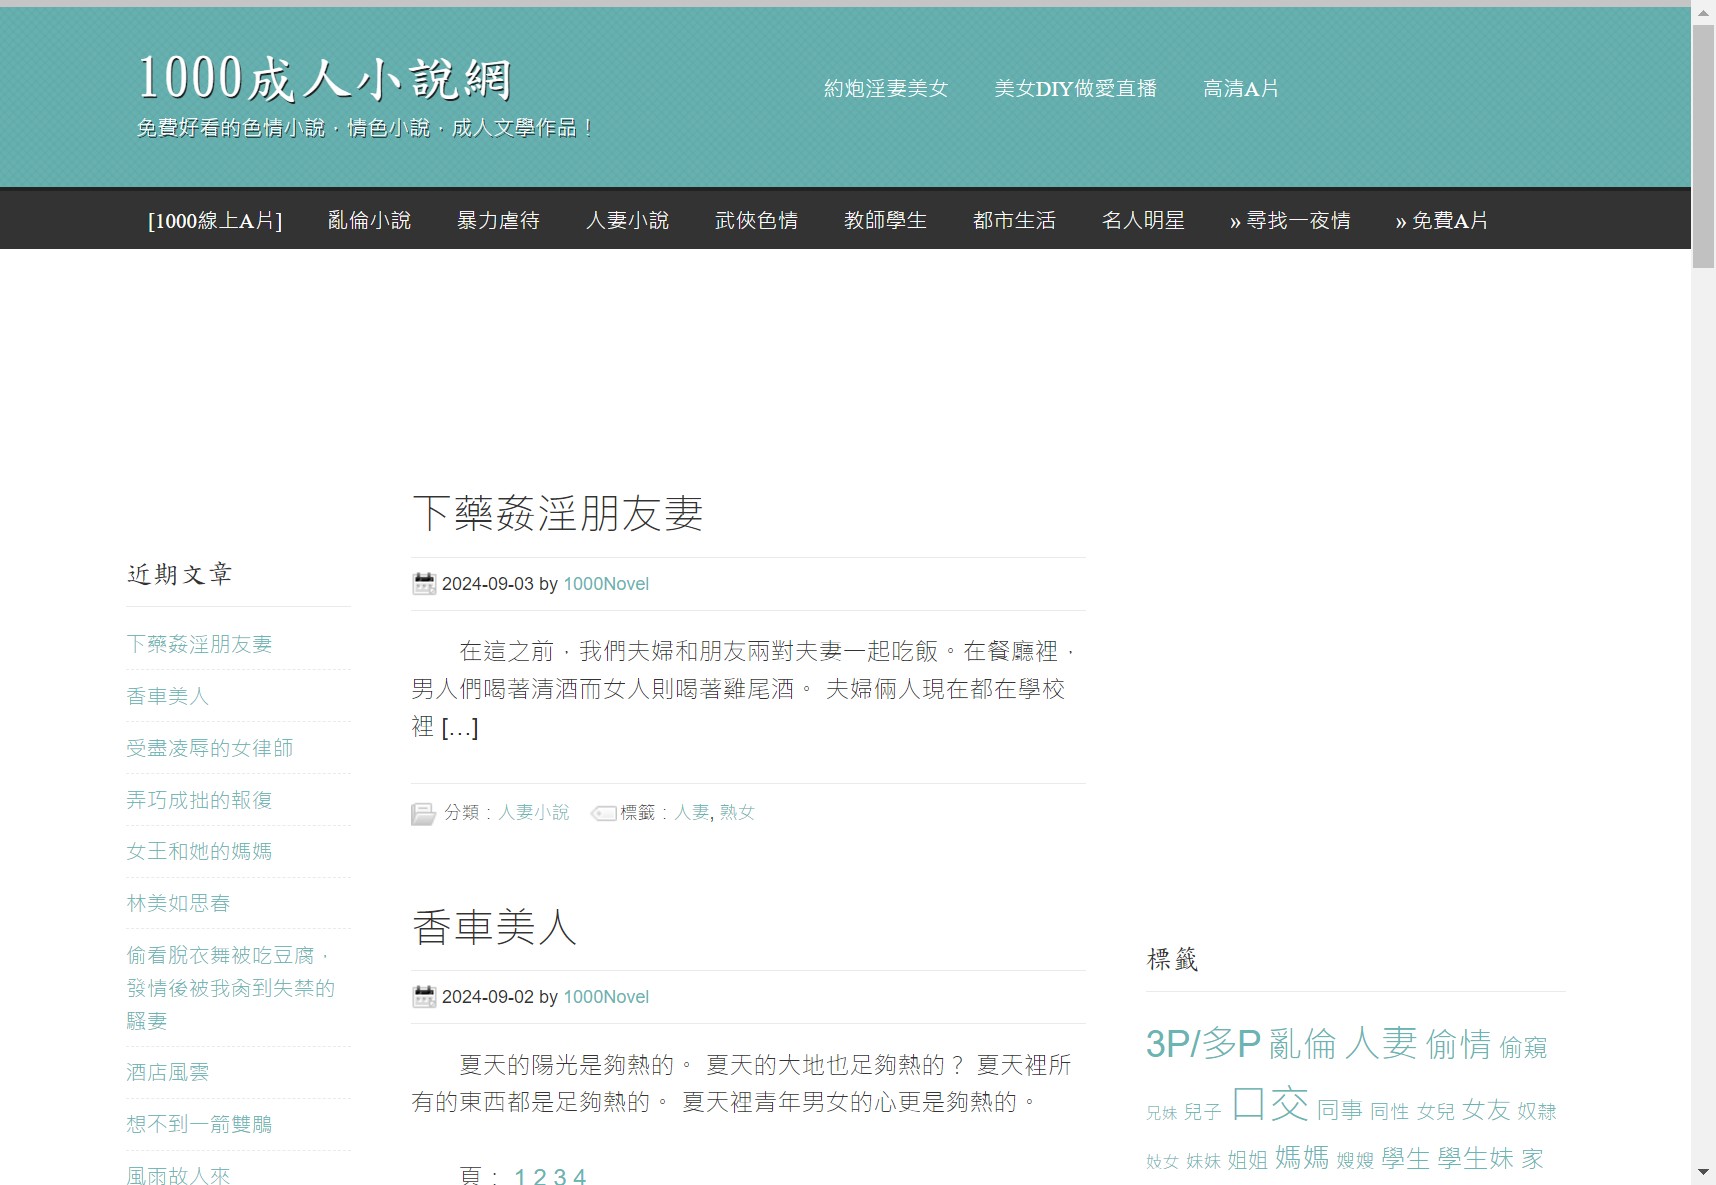Click author link 1000Novel
1716x1185 pixels.
(x=606, y=583)
